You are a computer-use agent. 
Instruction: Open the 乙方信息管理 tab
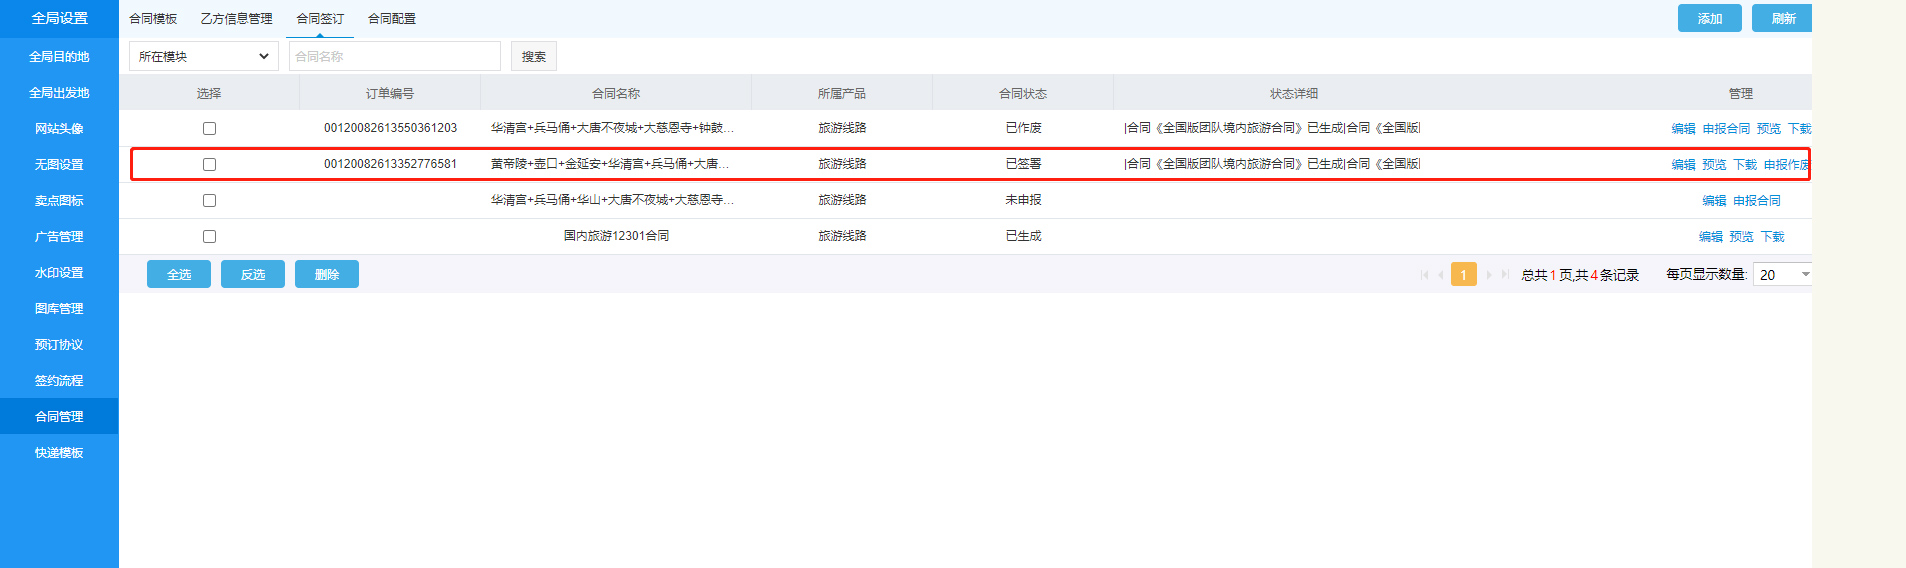coord(236,19)
